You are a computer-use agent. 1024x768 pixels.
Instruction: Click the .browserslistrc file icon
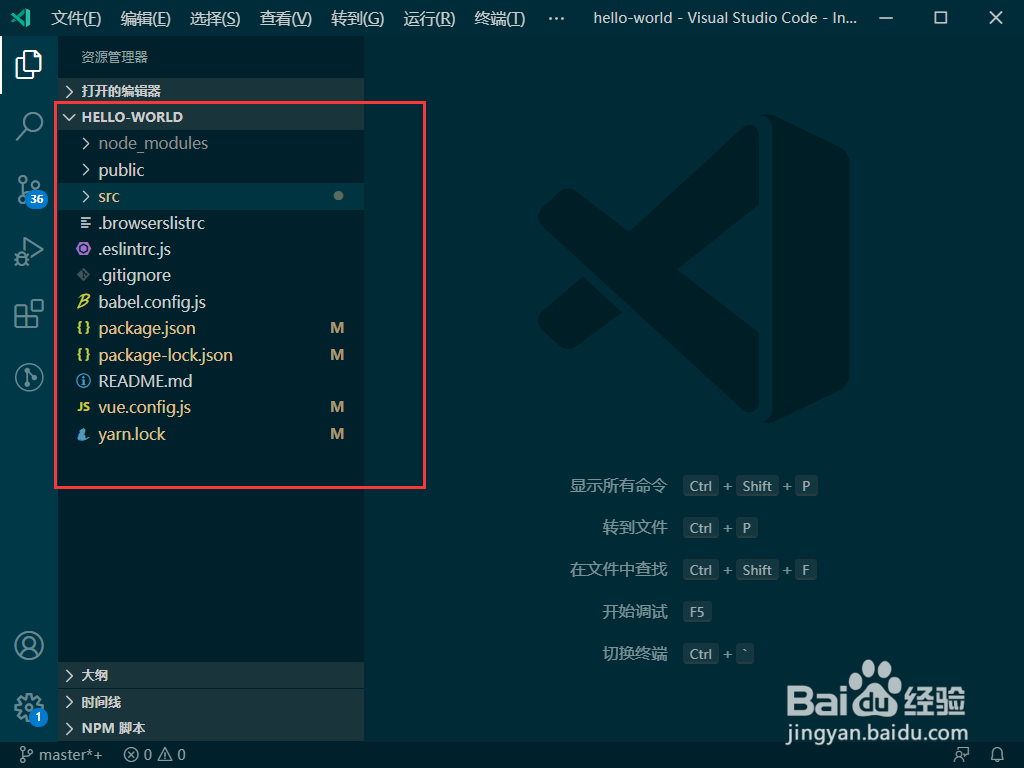[85, 223]
